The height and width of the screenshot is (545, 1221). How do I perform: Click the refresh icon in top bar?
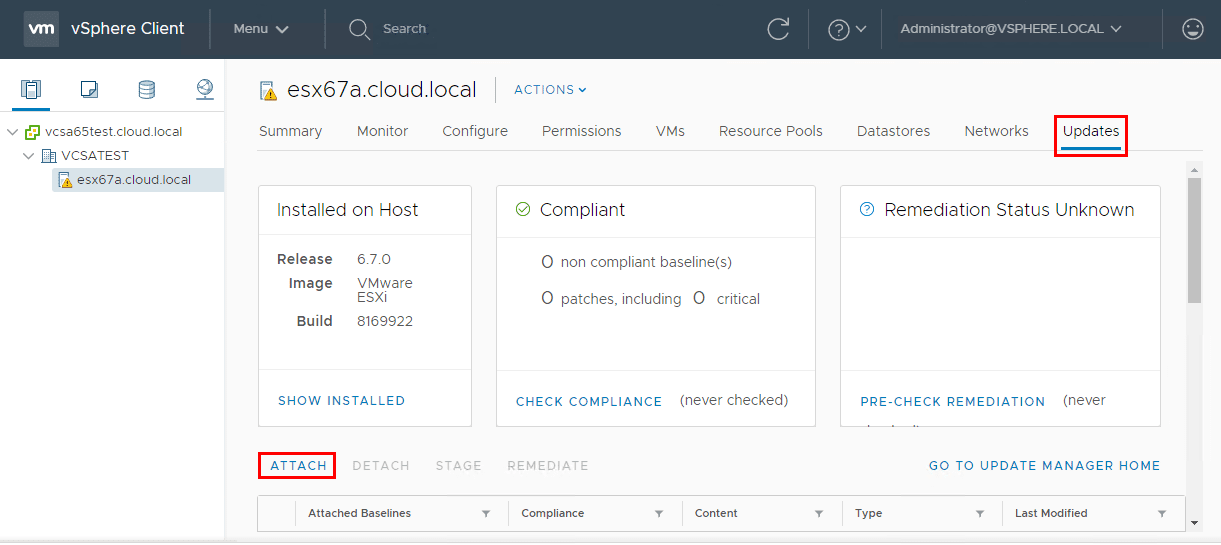coord(778,29)
